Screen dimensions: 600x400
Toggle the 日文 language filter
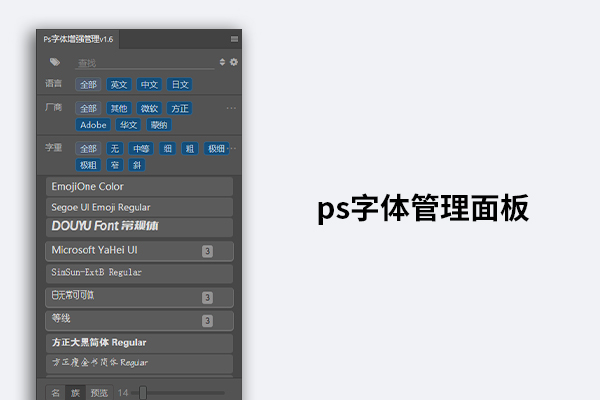pos(180,85)
